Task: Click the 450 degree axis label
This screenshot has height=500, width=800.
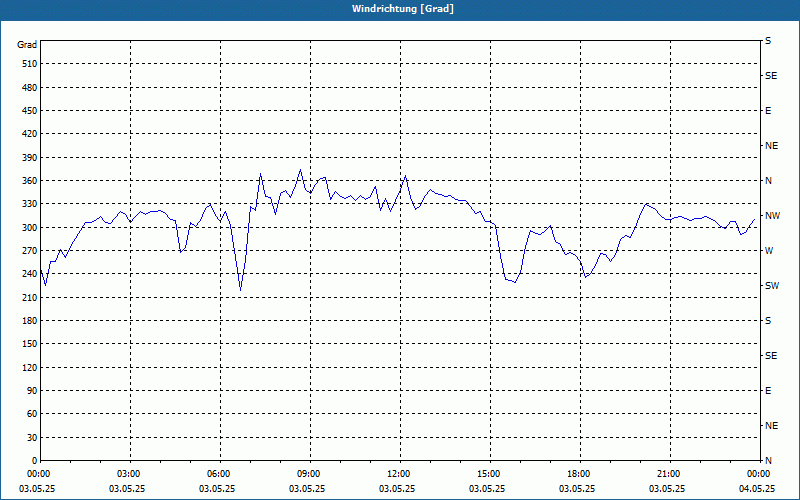Action: coord(30,111)
